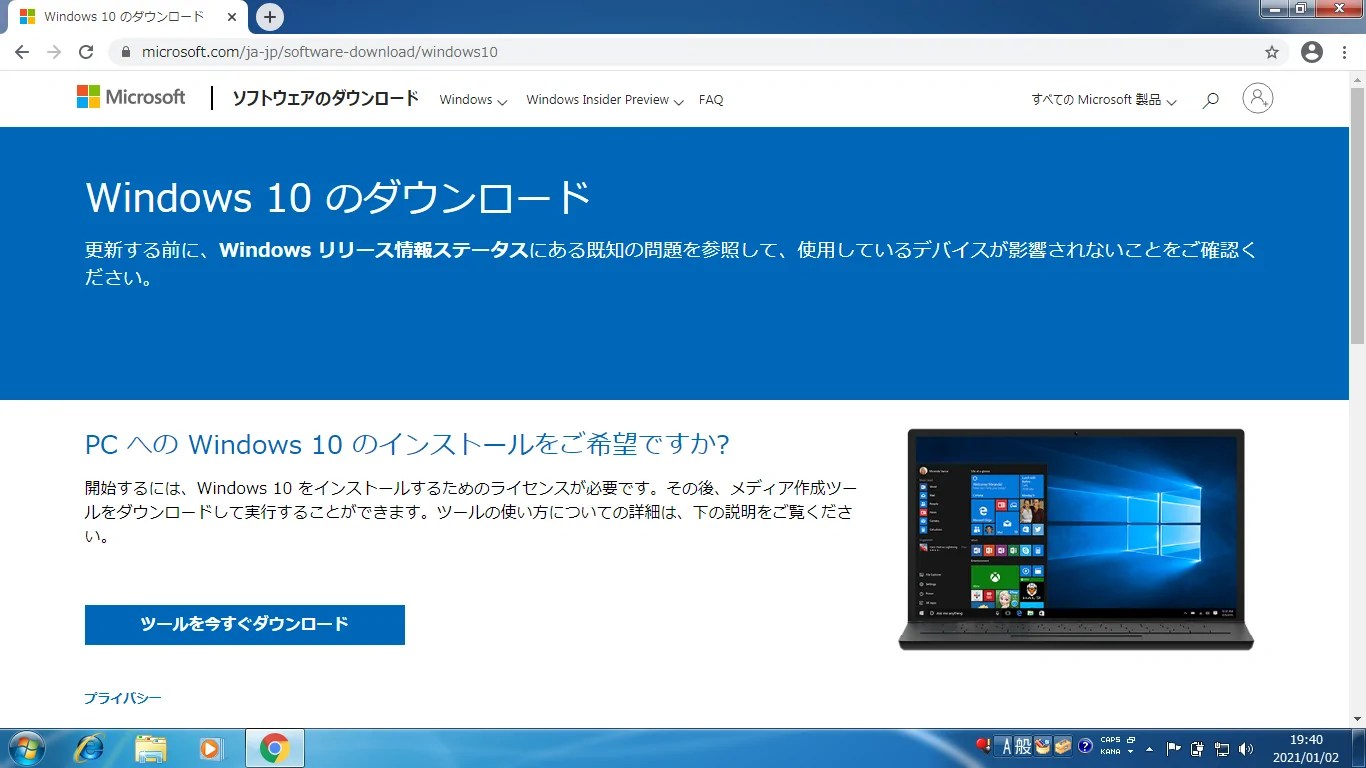Viewport: 1366px width, 768px height.
Task: Open the Chrome profile avatar
Action: [1312, 52]
